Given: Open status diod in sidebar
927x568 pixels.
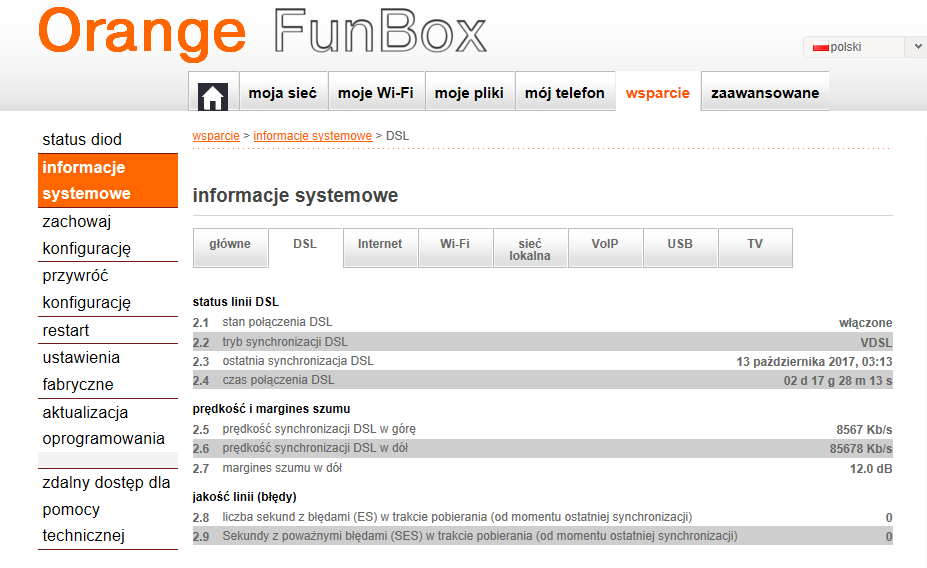Looking at the screenshot, I should pos(108,139).
